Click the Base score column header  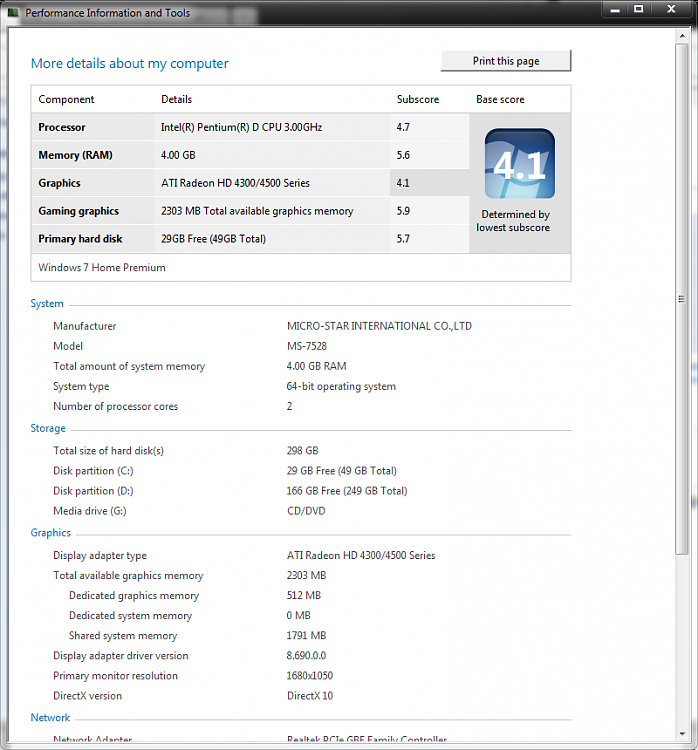[500, 99]
